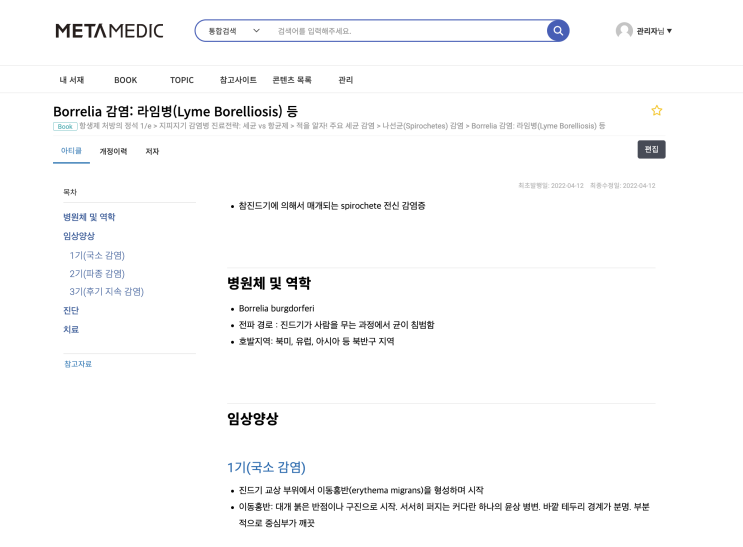Switch to the 개정이력 tab
Viewport: 743px width, 547px height.
(x=113, y=151)
